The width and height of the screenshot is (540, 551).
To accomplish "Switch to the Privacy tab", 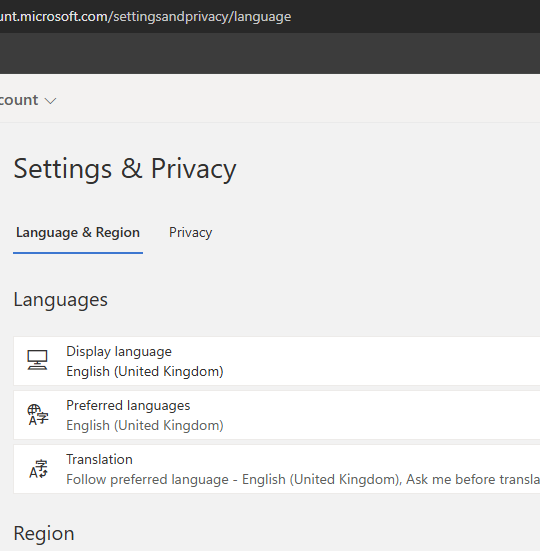I will coord(190,233).
